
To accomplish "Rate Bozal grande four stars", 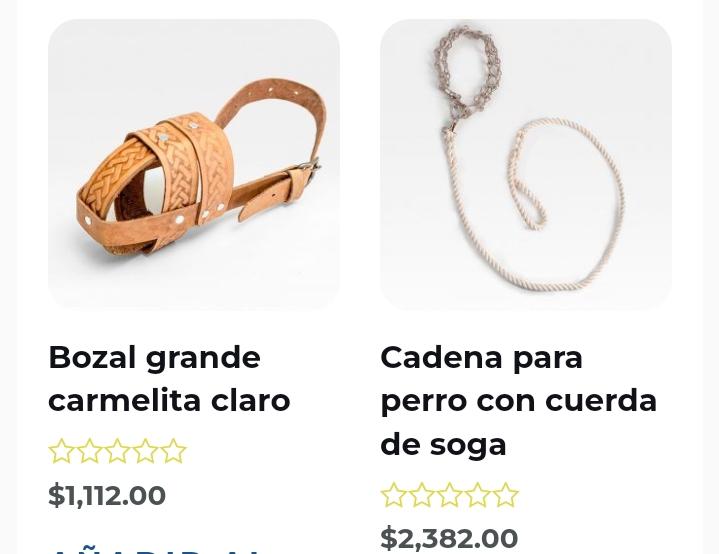I will tap(145, 451).
